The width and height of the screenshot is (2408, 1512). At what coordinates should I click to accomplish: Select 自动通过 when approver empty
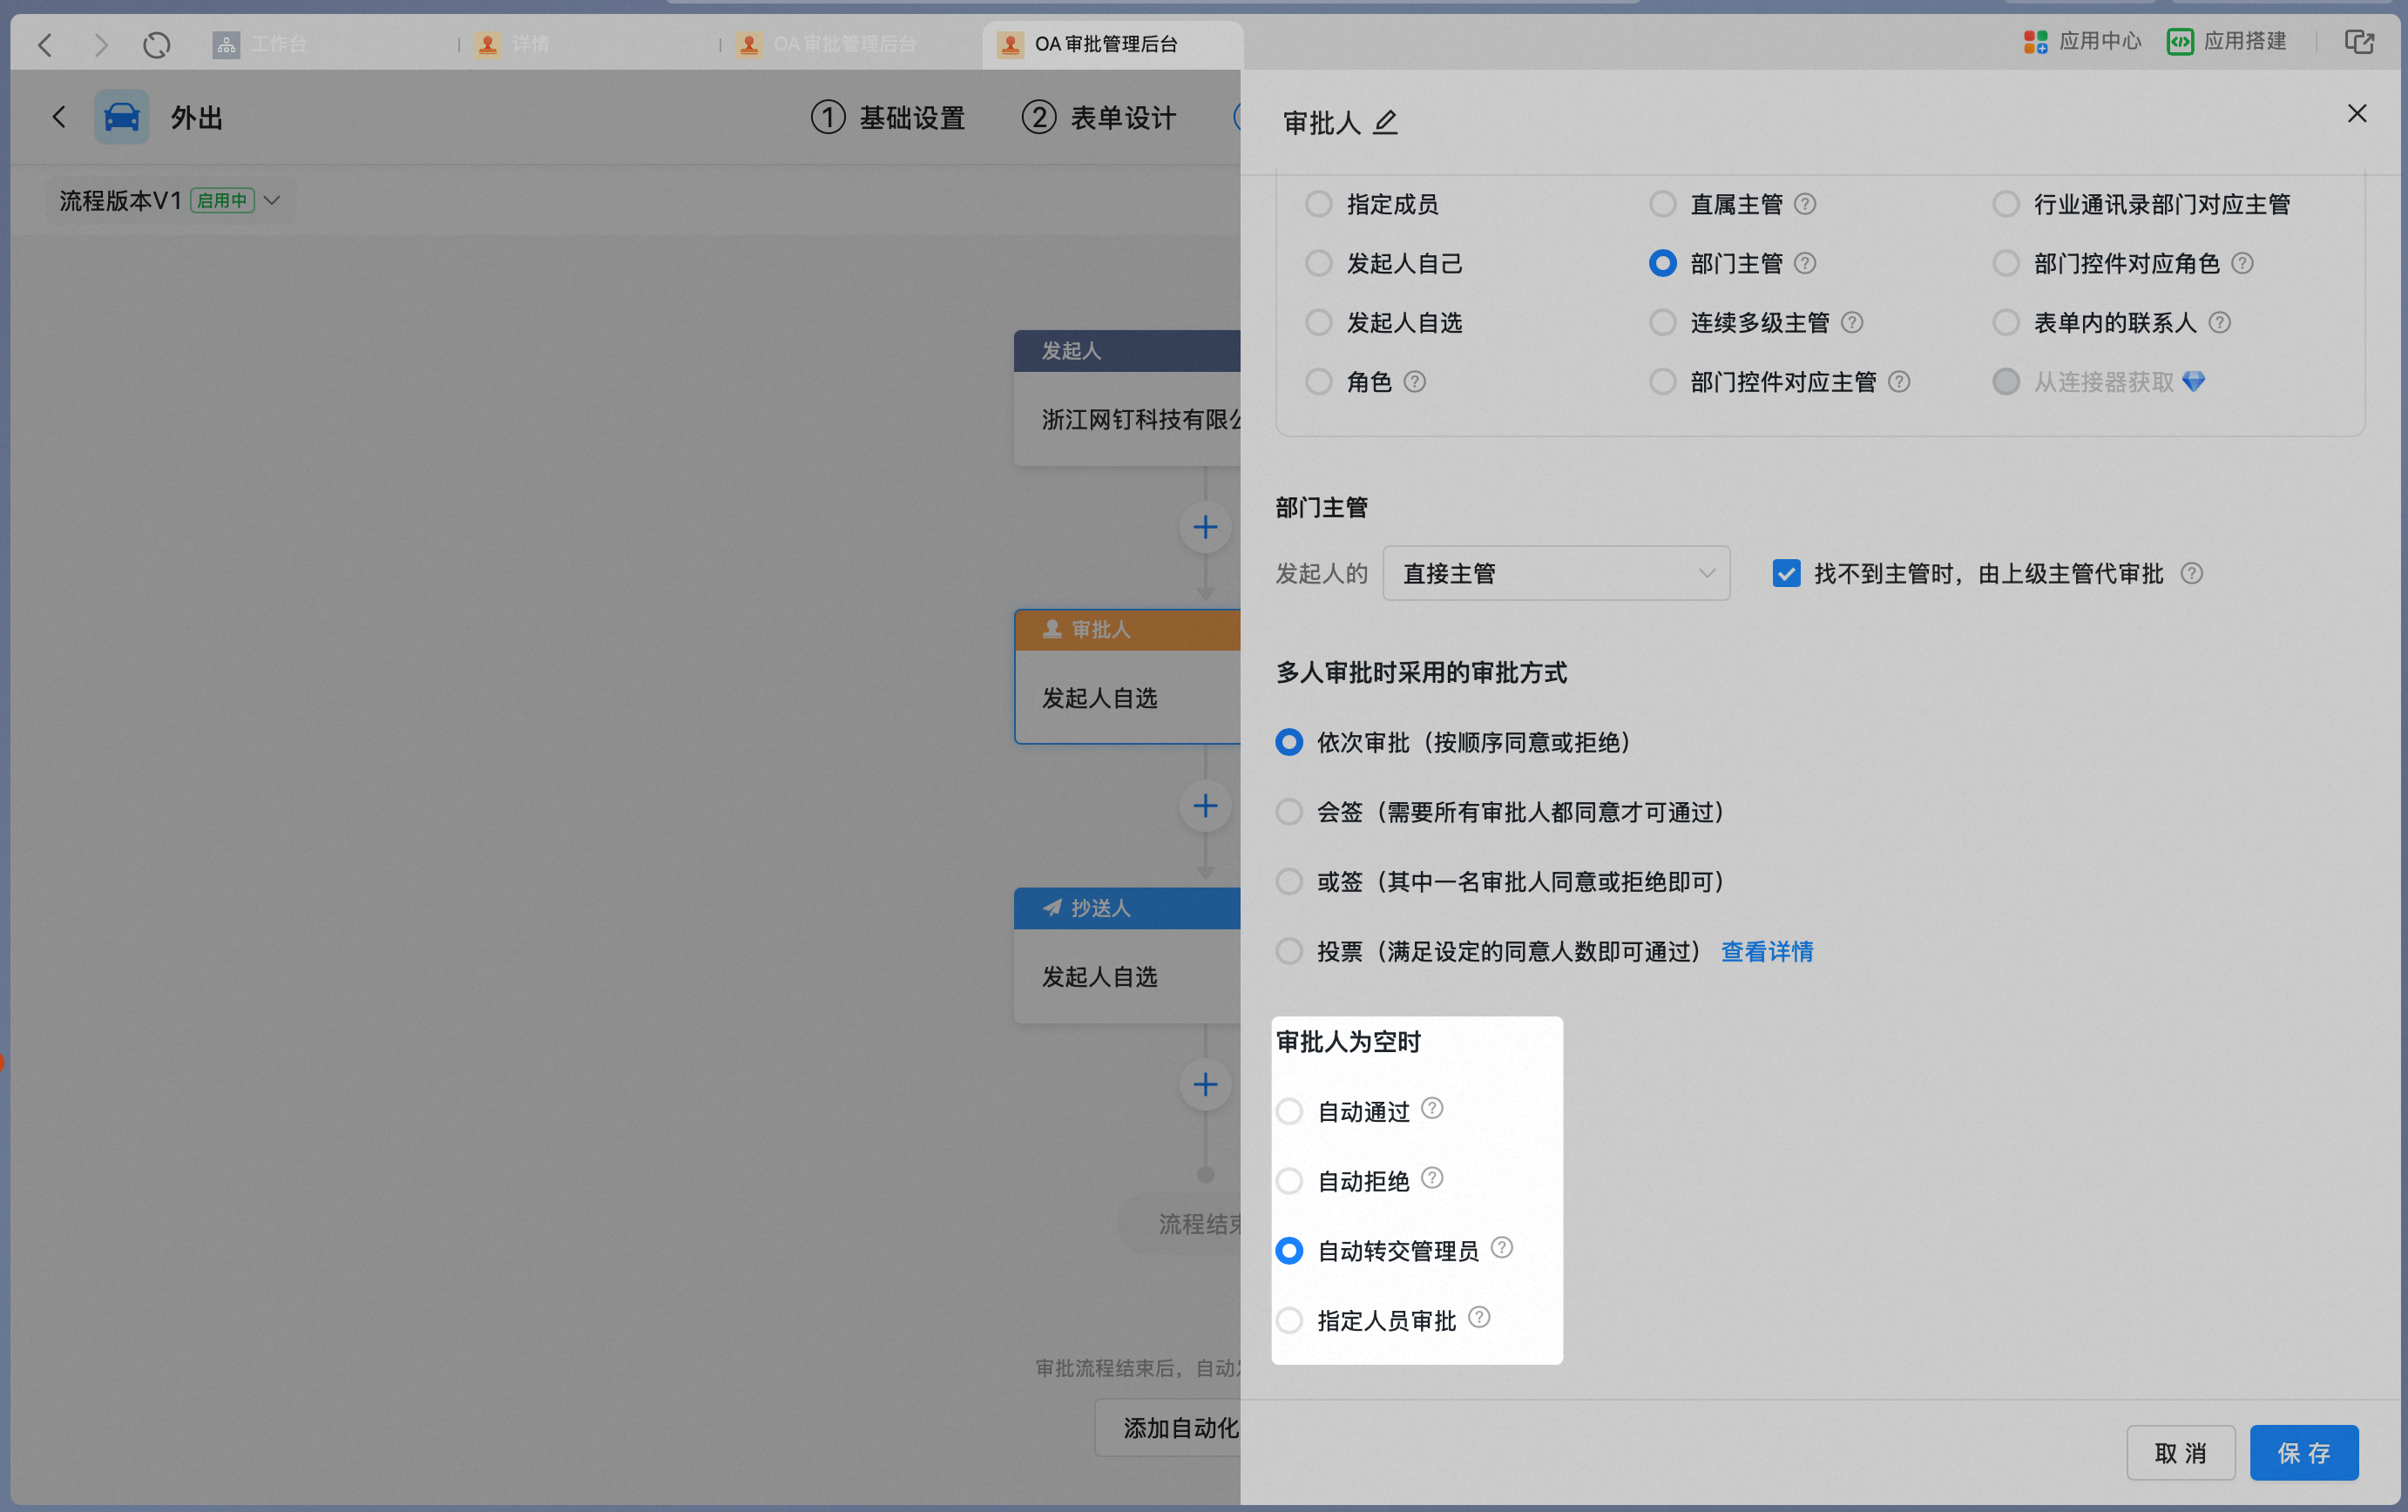(x=1289, y=1111)
